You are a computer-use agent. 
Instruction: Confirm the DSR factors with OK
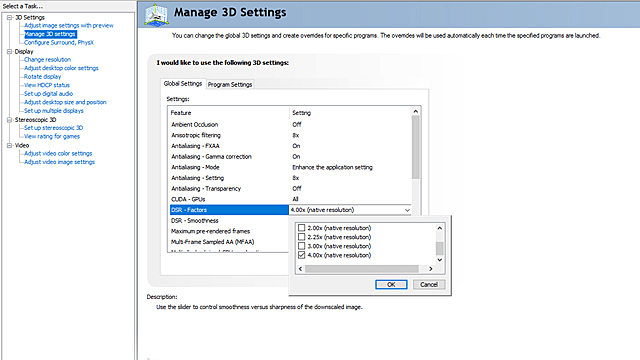[391, 284]
